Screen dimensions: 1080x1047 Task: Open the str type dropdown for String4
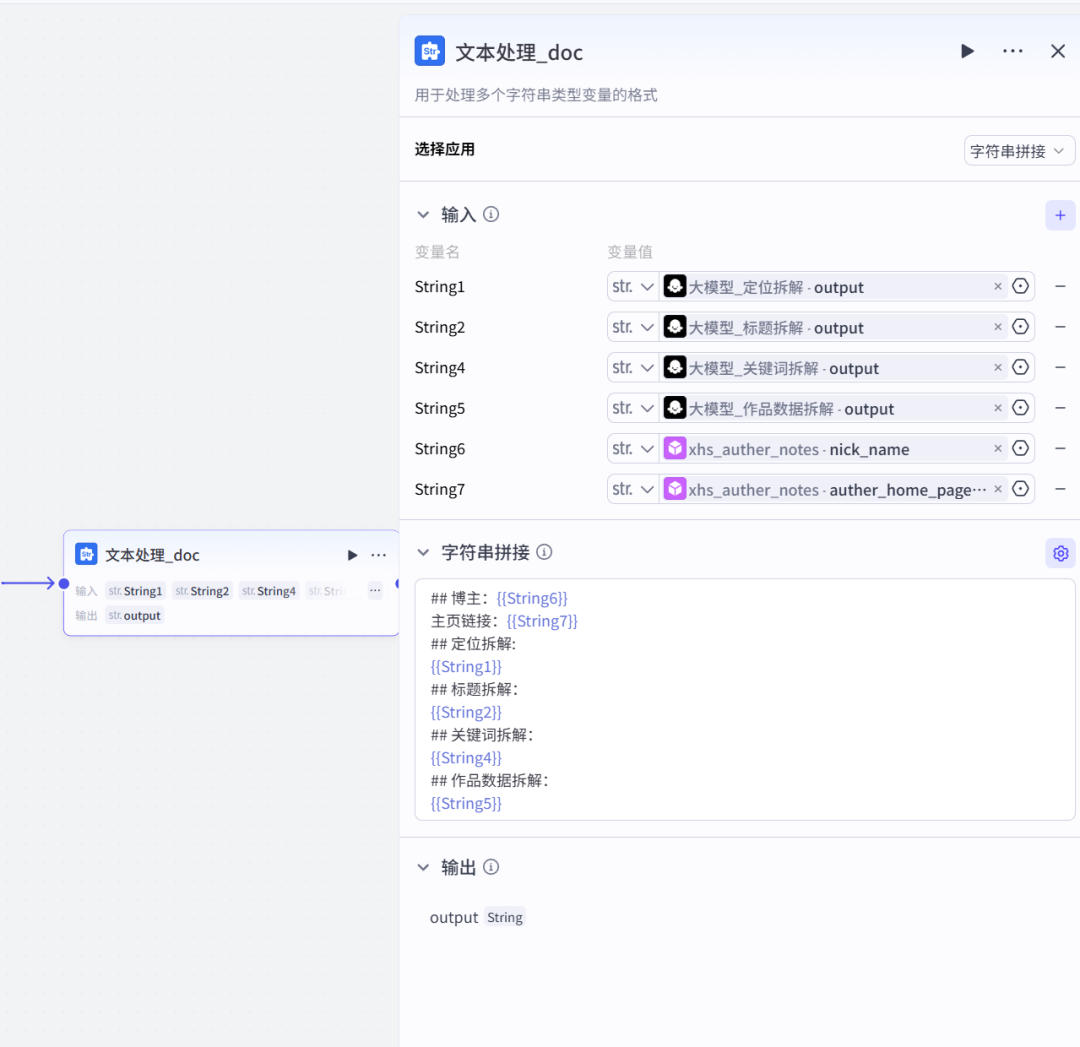pos(632,368)
